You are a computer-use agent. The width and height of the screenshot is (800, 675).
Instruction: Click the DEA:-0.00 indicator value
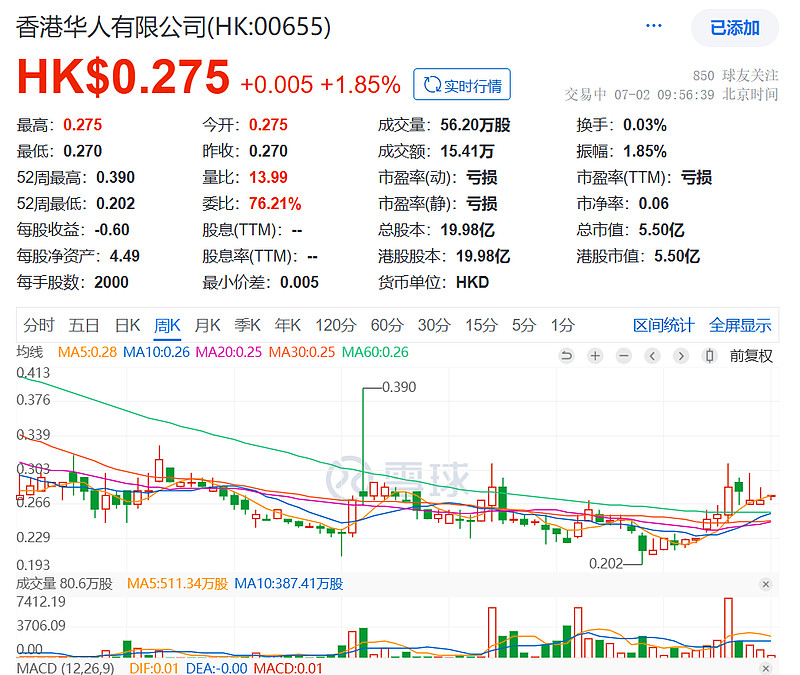[216, 668]
